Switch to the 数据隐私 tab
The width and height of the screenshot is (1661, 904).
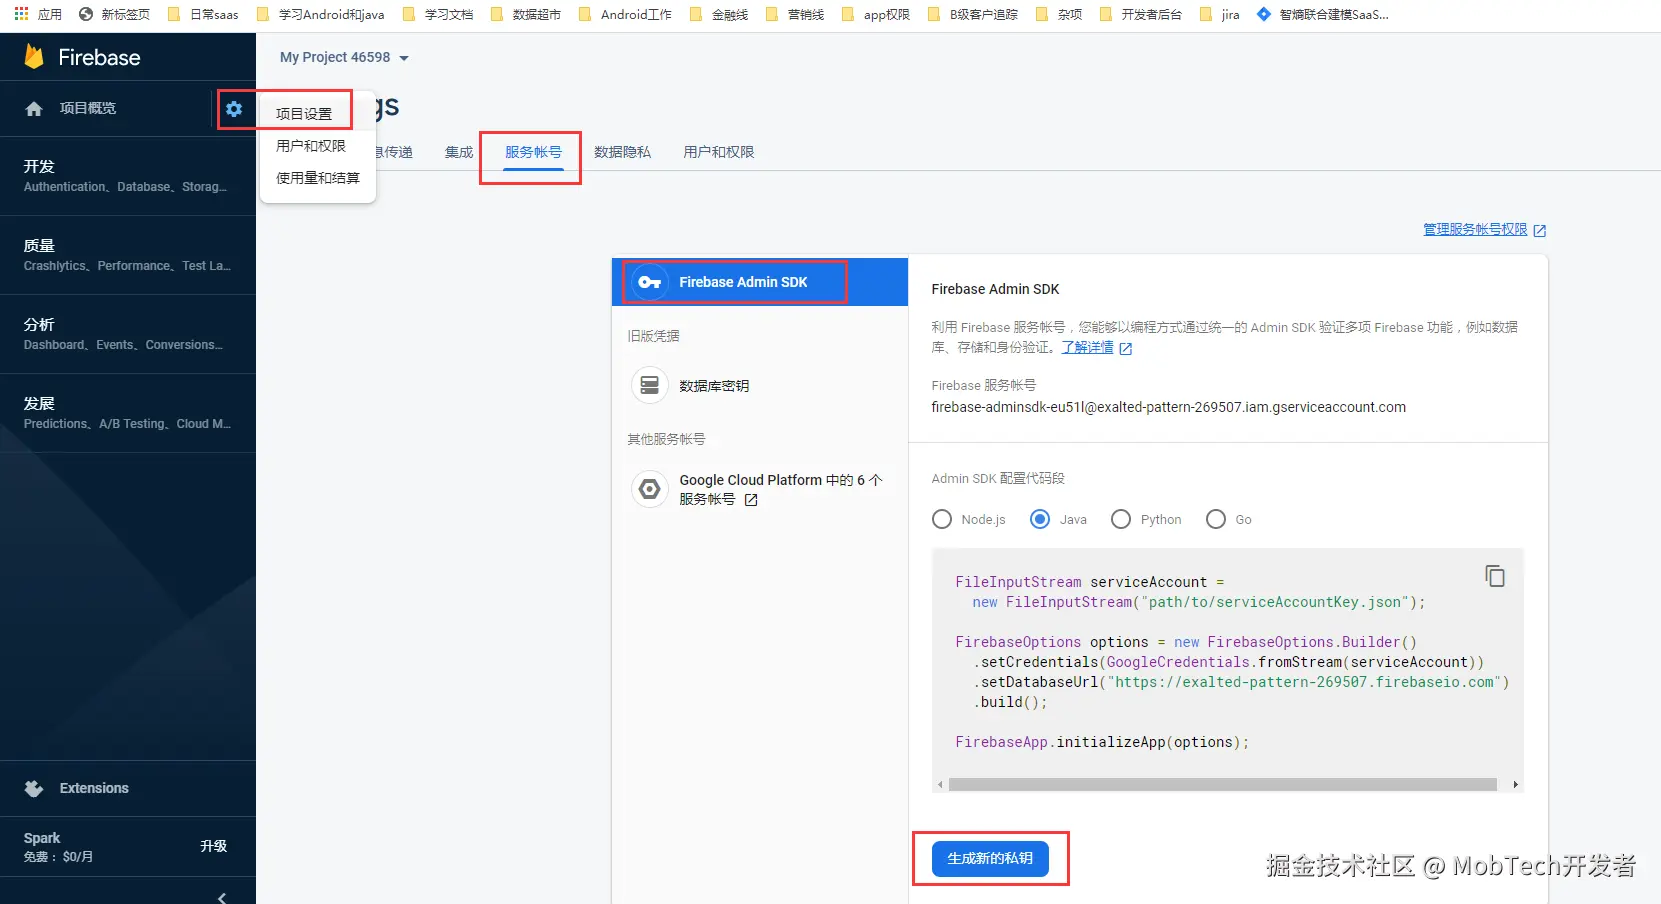click(x=622, y=152)
